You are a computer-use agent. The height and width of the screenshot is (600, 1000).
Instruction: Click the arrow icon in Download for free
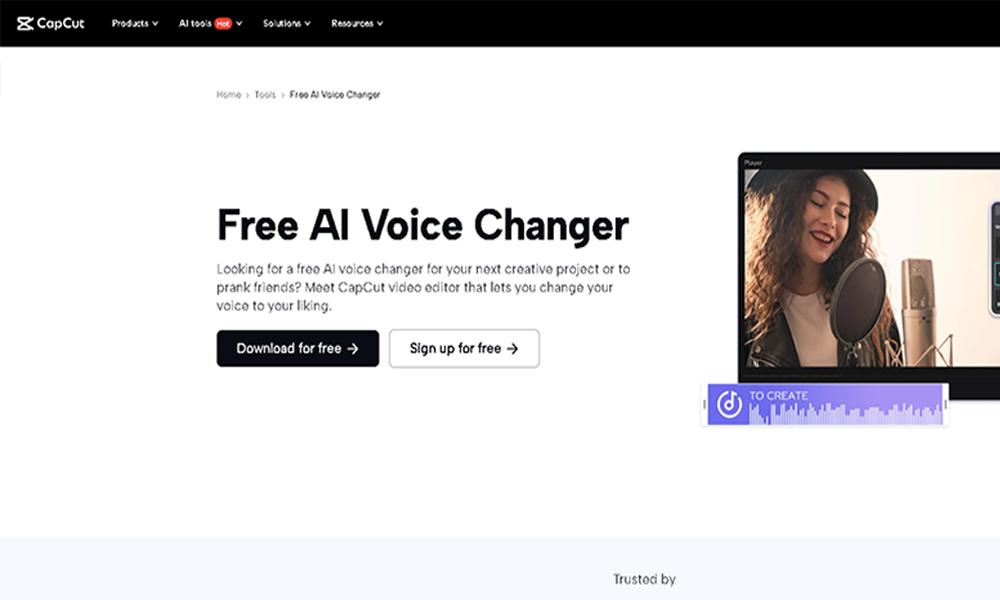pos(353,349)
